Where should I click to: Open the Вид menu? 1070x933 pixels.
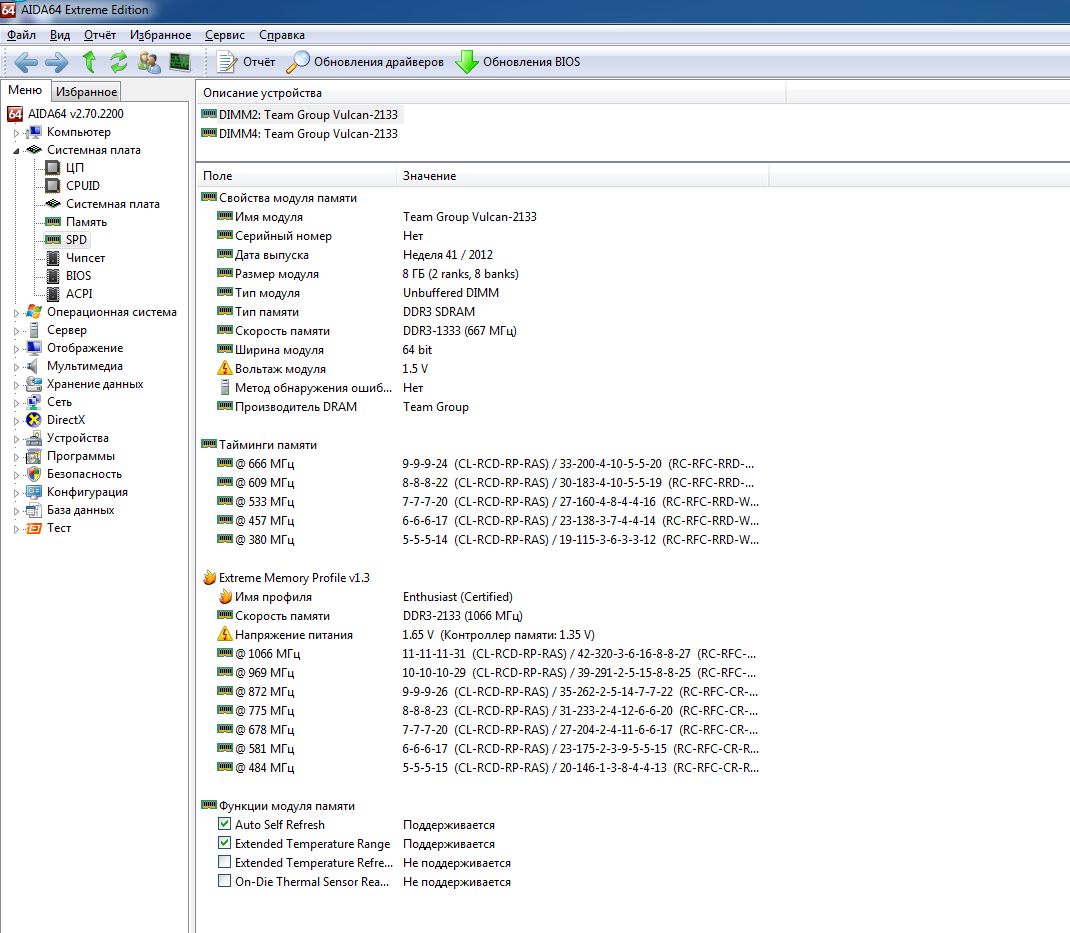point(60,35)
